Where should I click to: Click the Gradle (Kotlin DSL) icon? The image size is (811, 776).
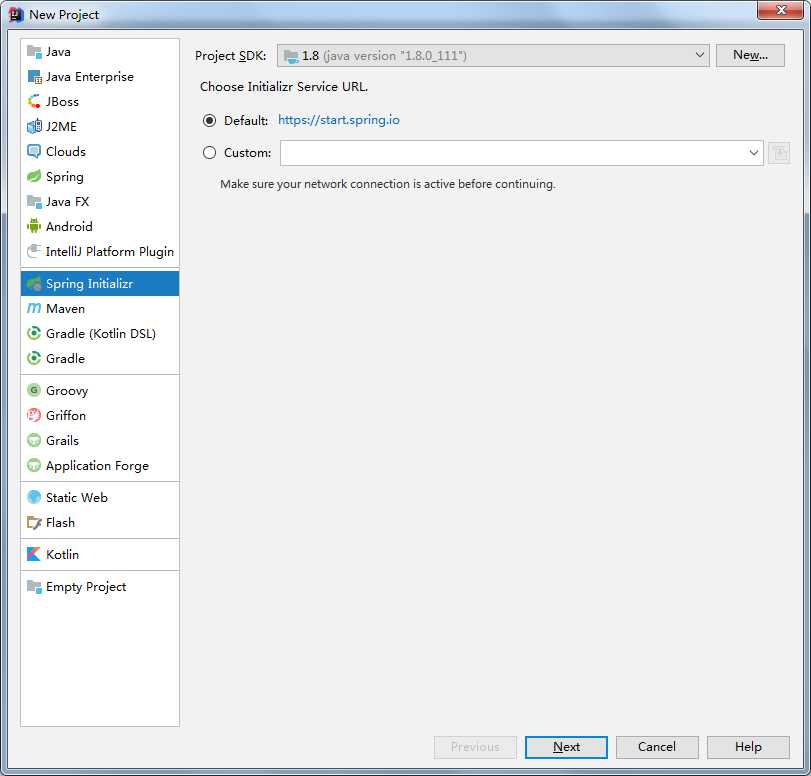click(x=34, y=333)
